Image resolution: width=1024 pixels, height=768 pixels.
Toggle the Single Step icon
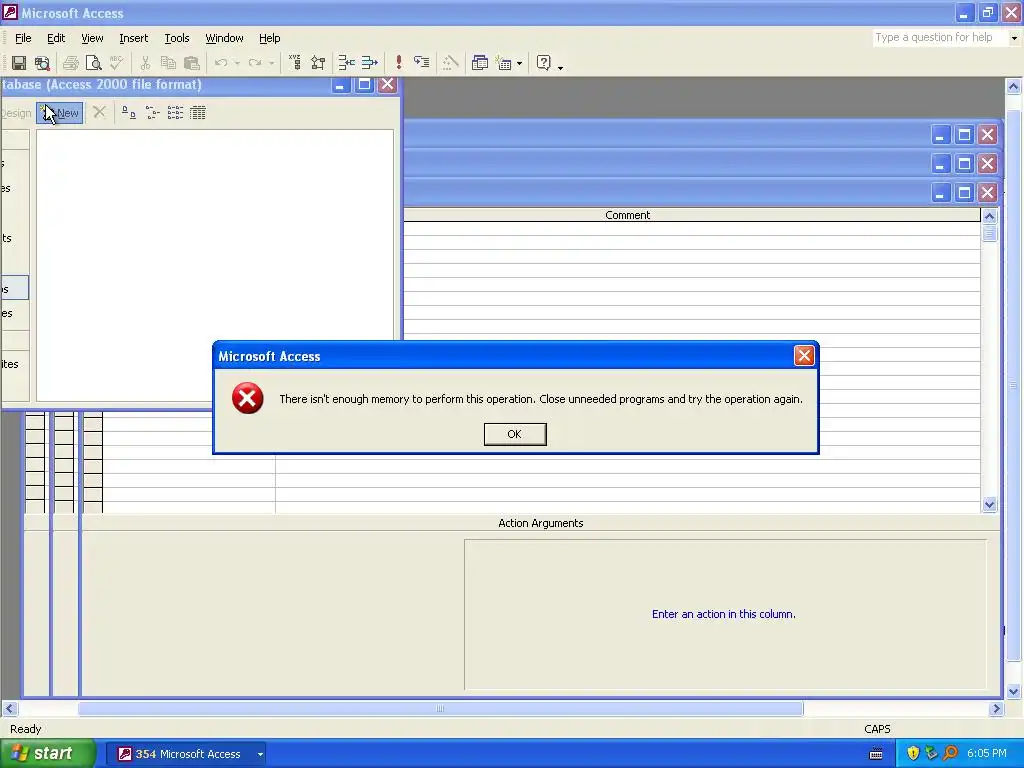[x=422, y=63]
